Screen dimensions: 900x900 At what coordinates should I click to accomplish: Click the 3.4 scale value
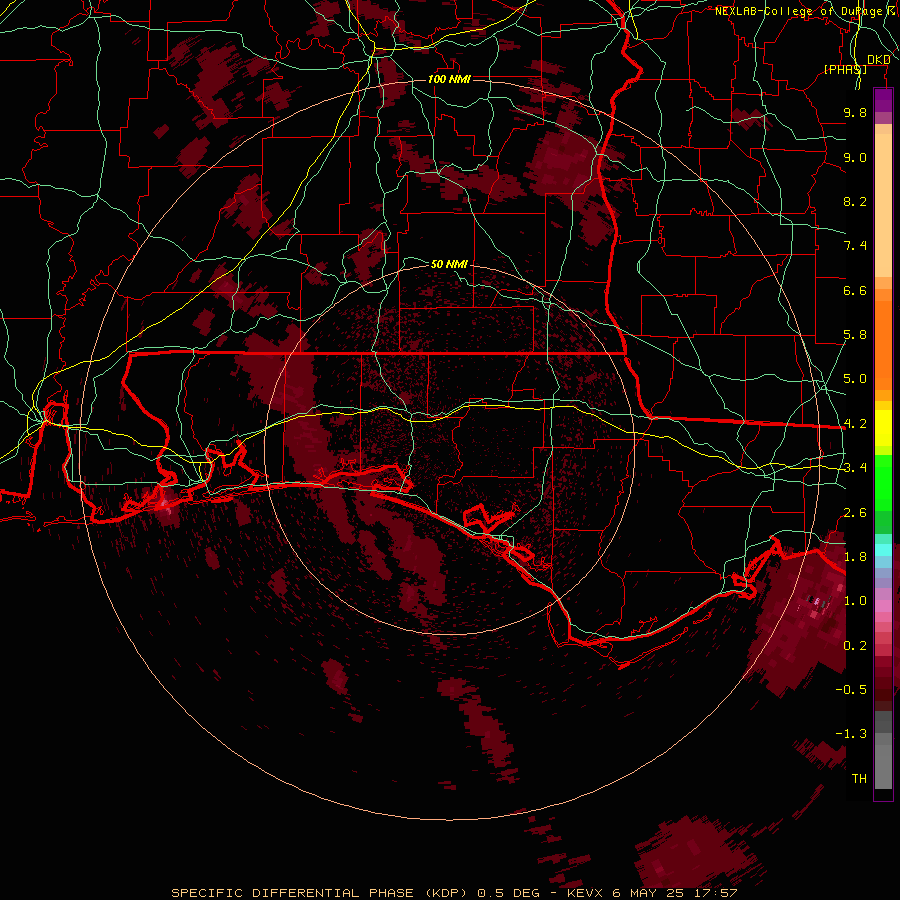[855, 468]
